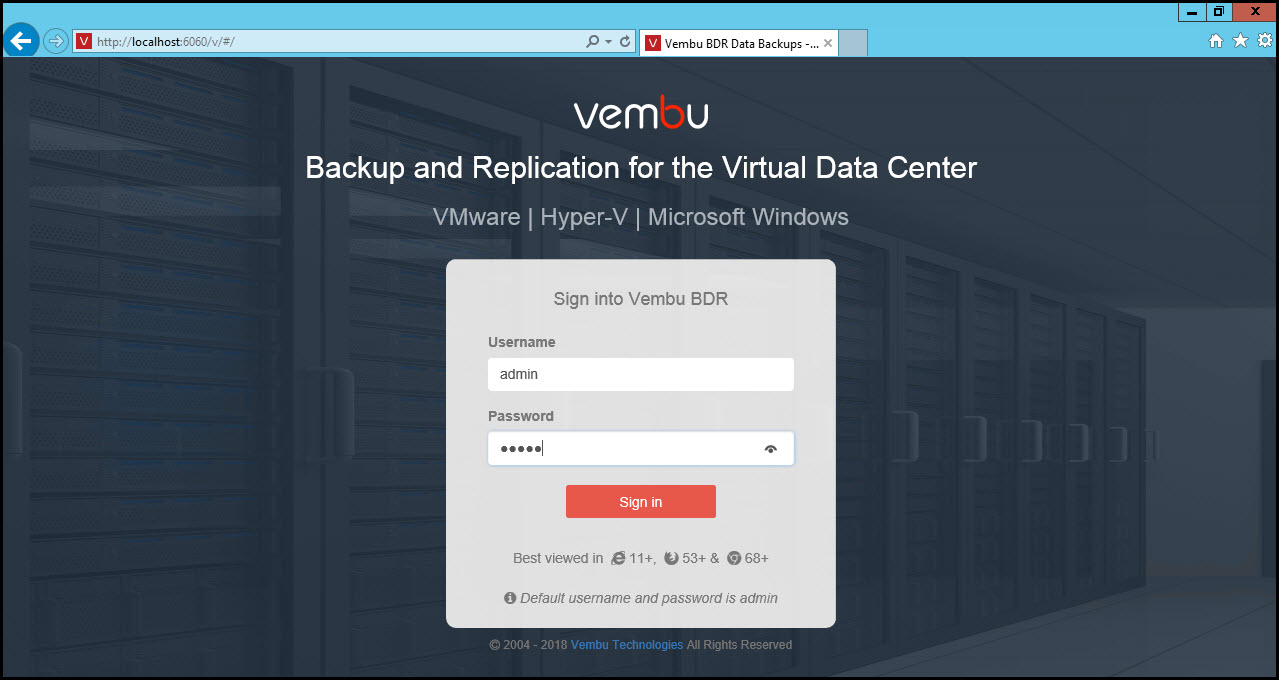Screen dimensions: 1279x680
Task: Minimize the browser window
Action: [x=1192, y=12]
